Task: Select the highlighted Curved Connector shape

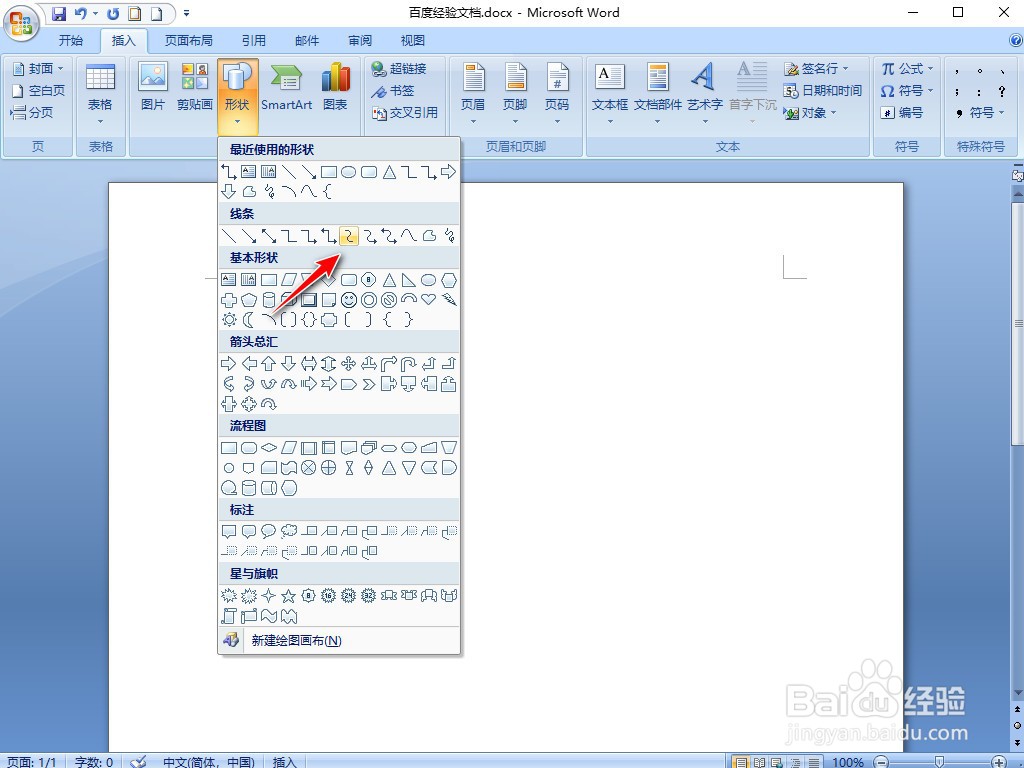Action: click(x=349, y=236)
